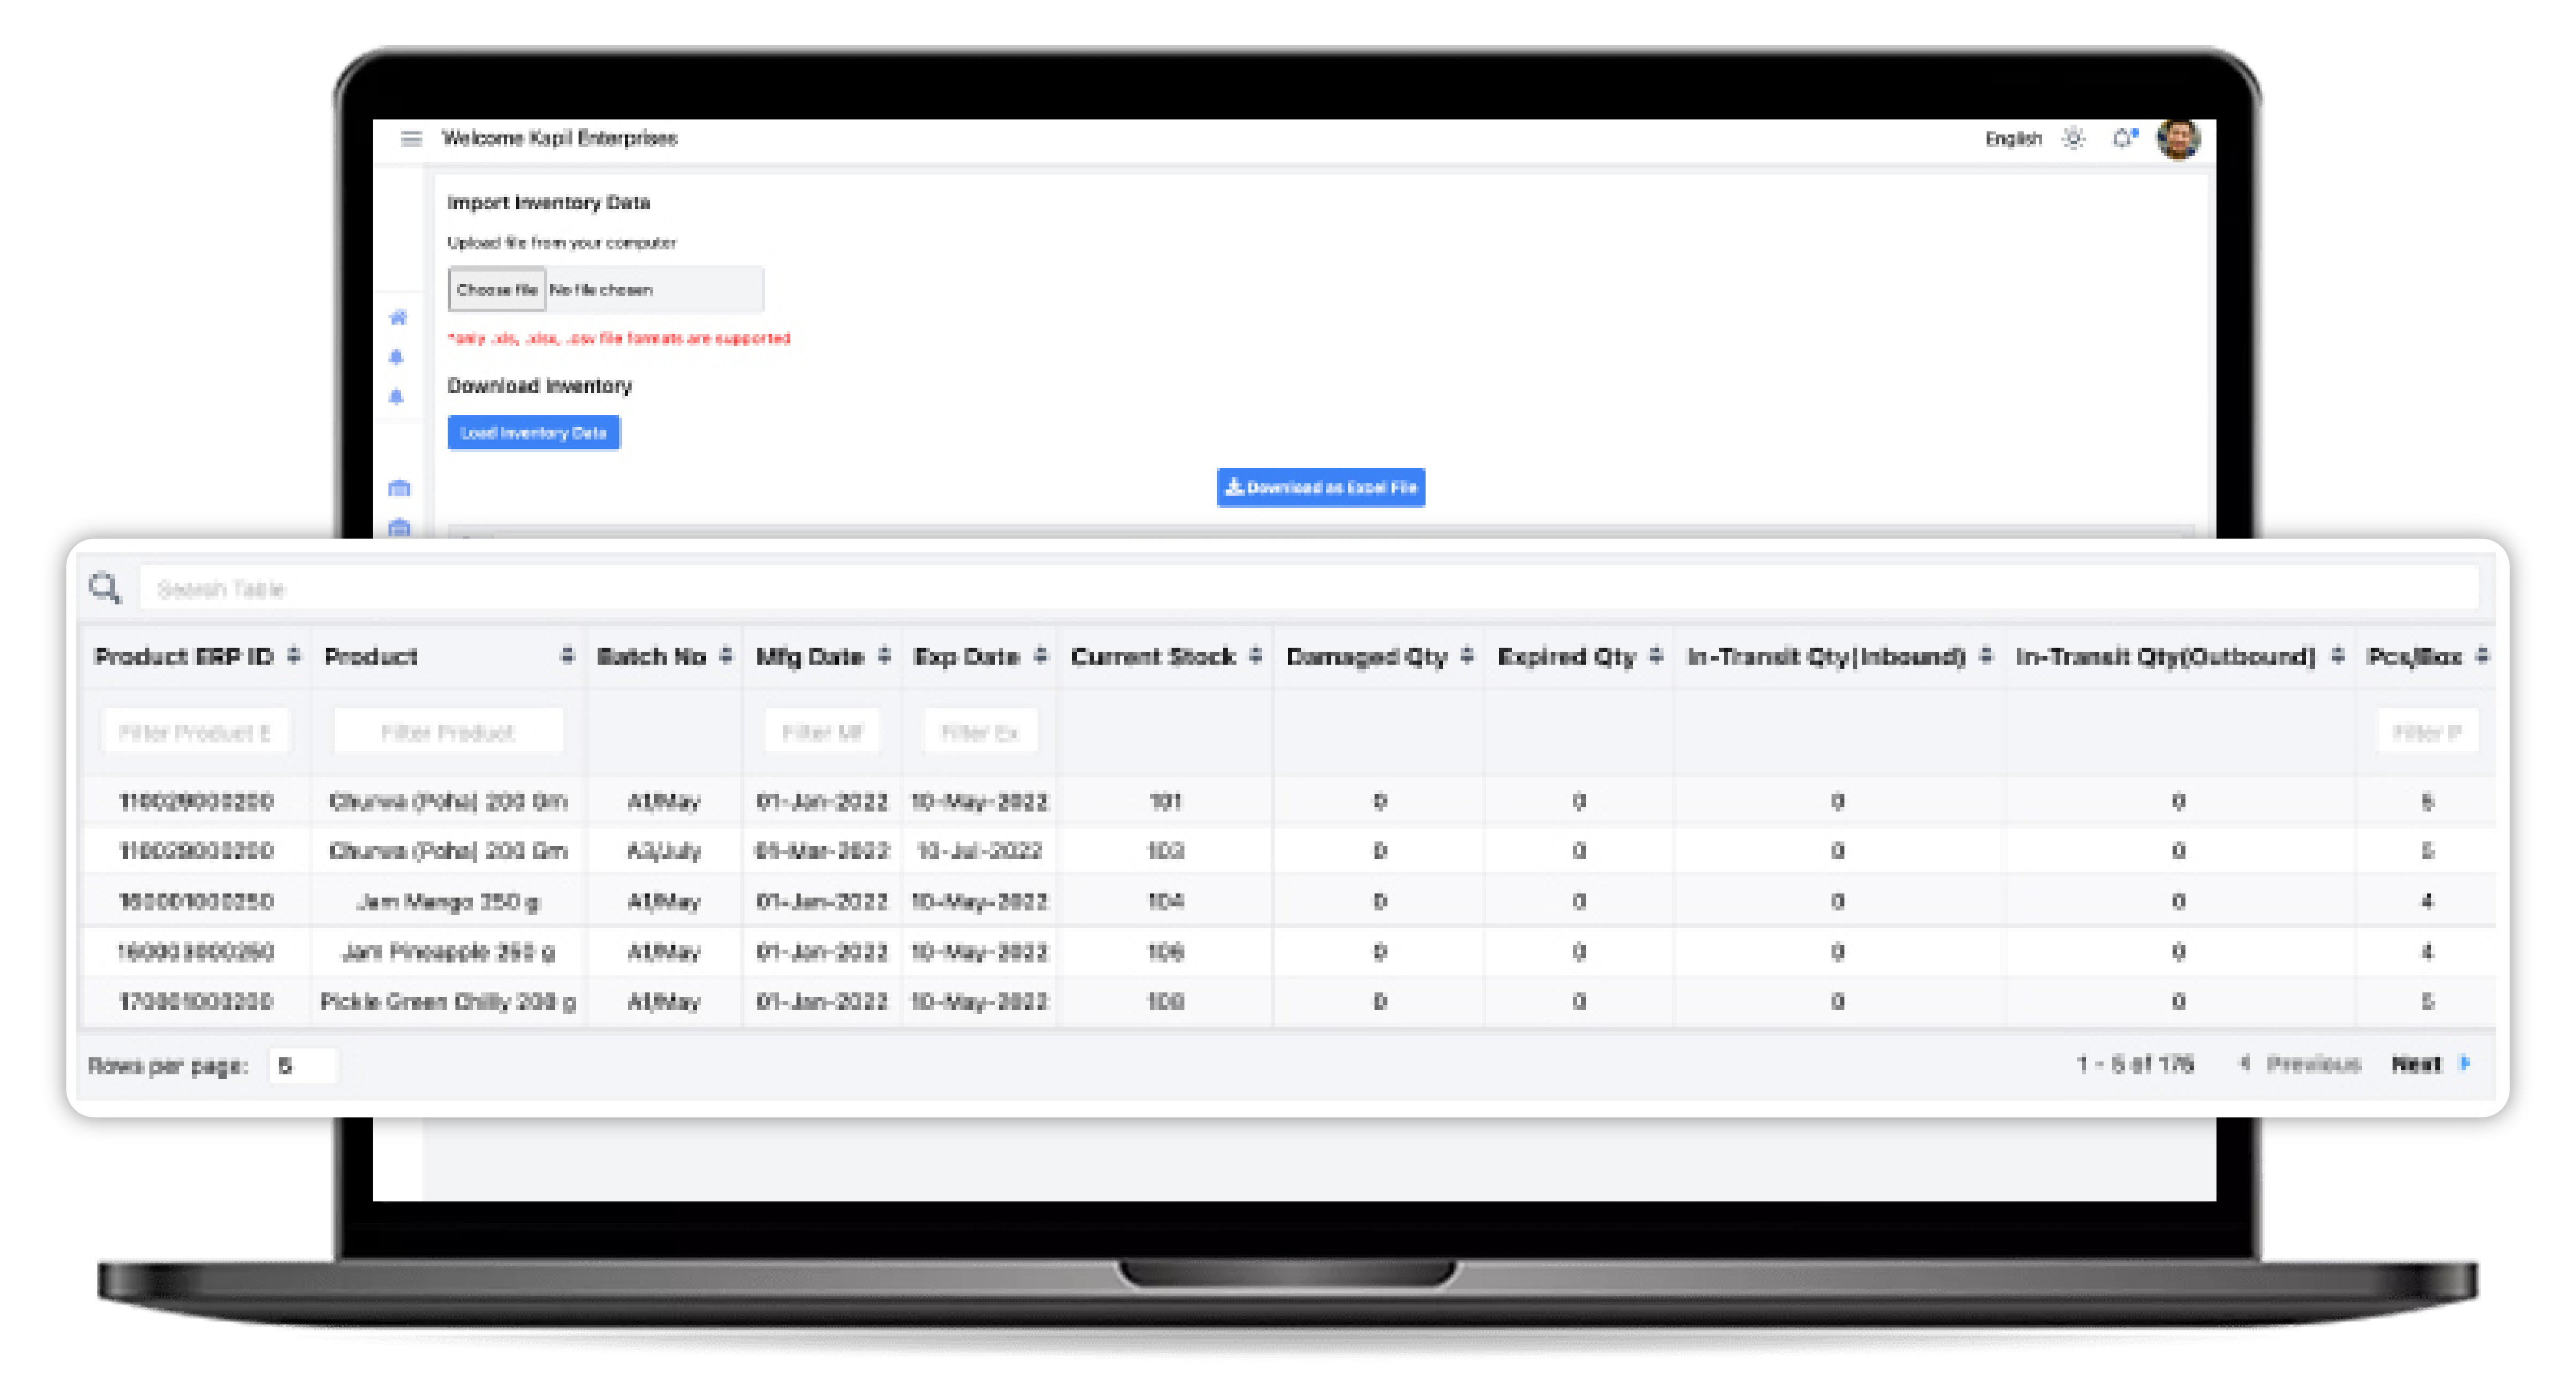Open the Rows per page selector
This screenshot has height=1384, width=2576.
tap(303, 1066)
